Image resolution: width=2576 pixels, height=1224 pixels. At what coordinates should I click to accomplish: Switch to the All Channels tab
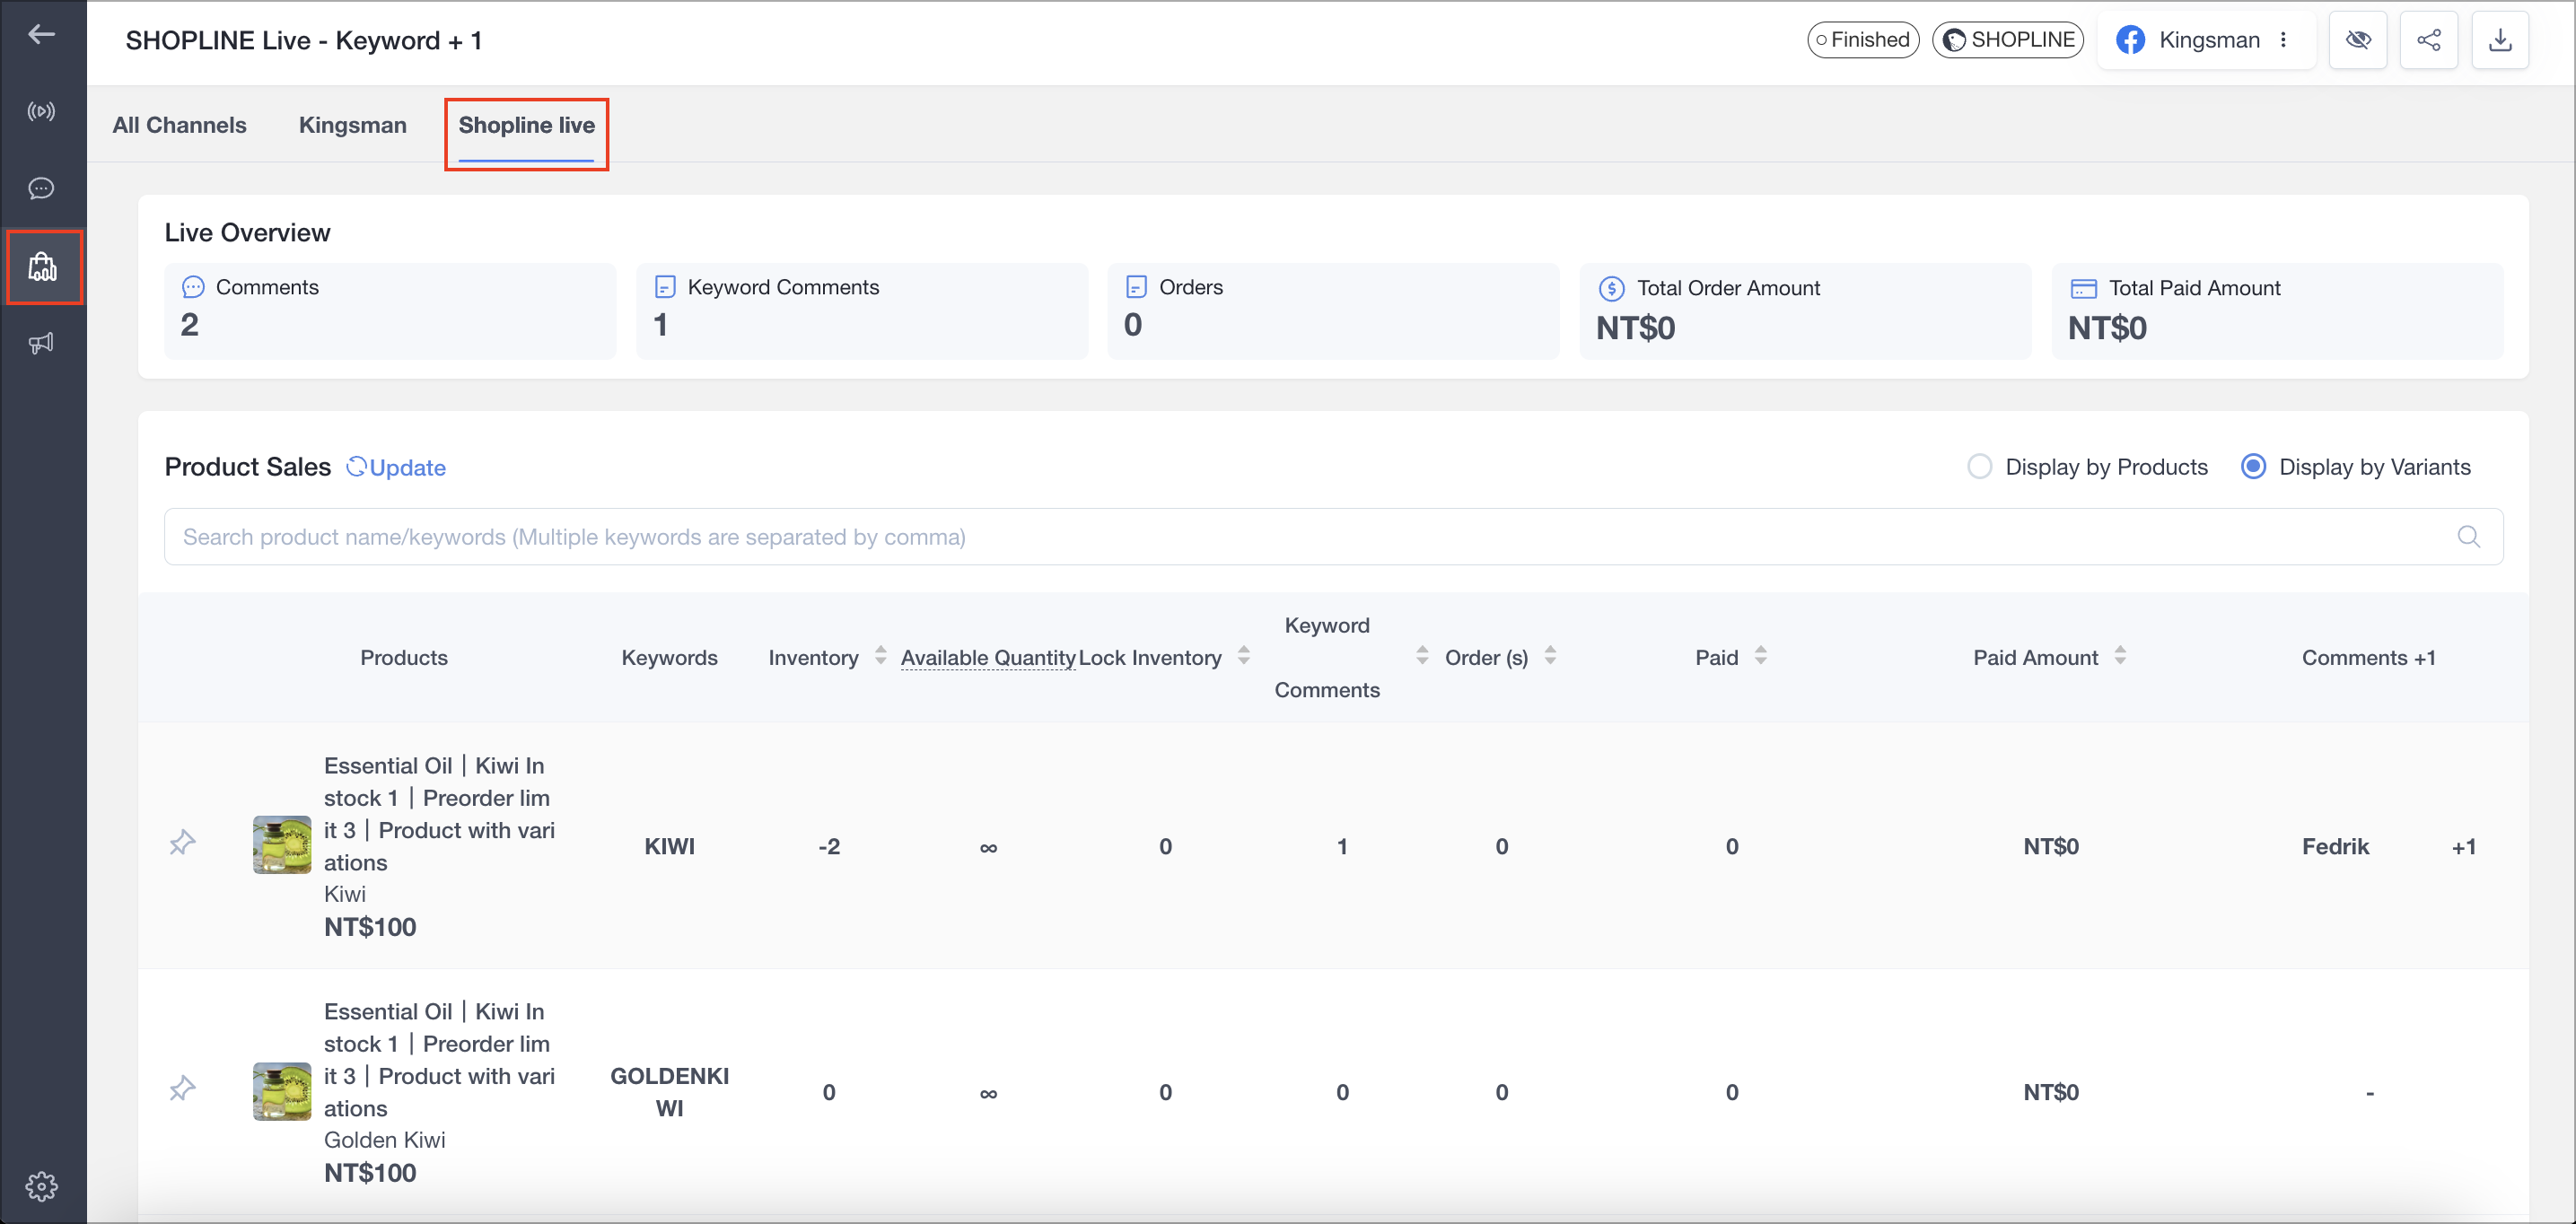click(179, 125)
